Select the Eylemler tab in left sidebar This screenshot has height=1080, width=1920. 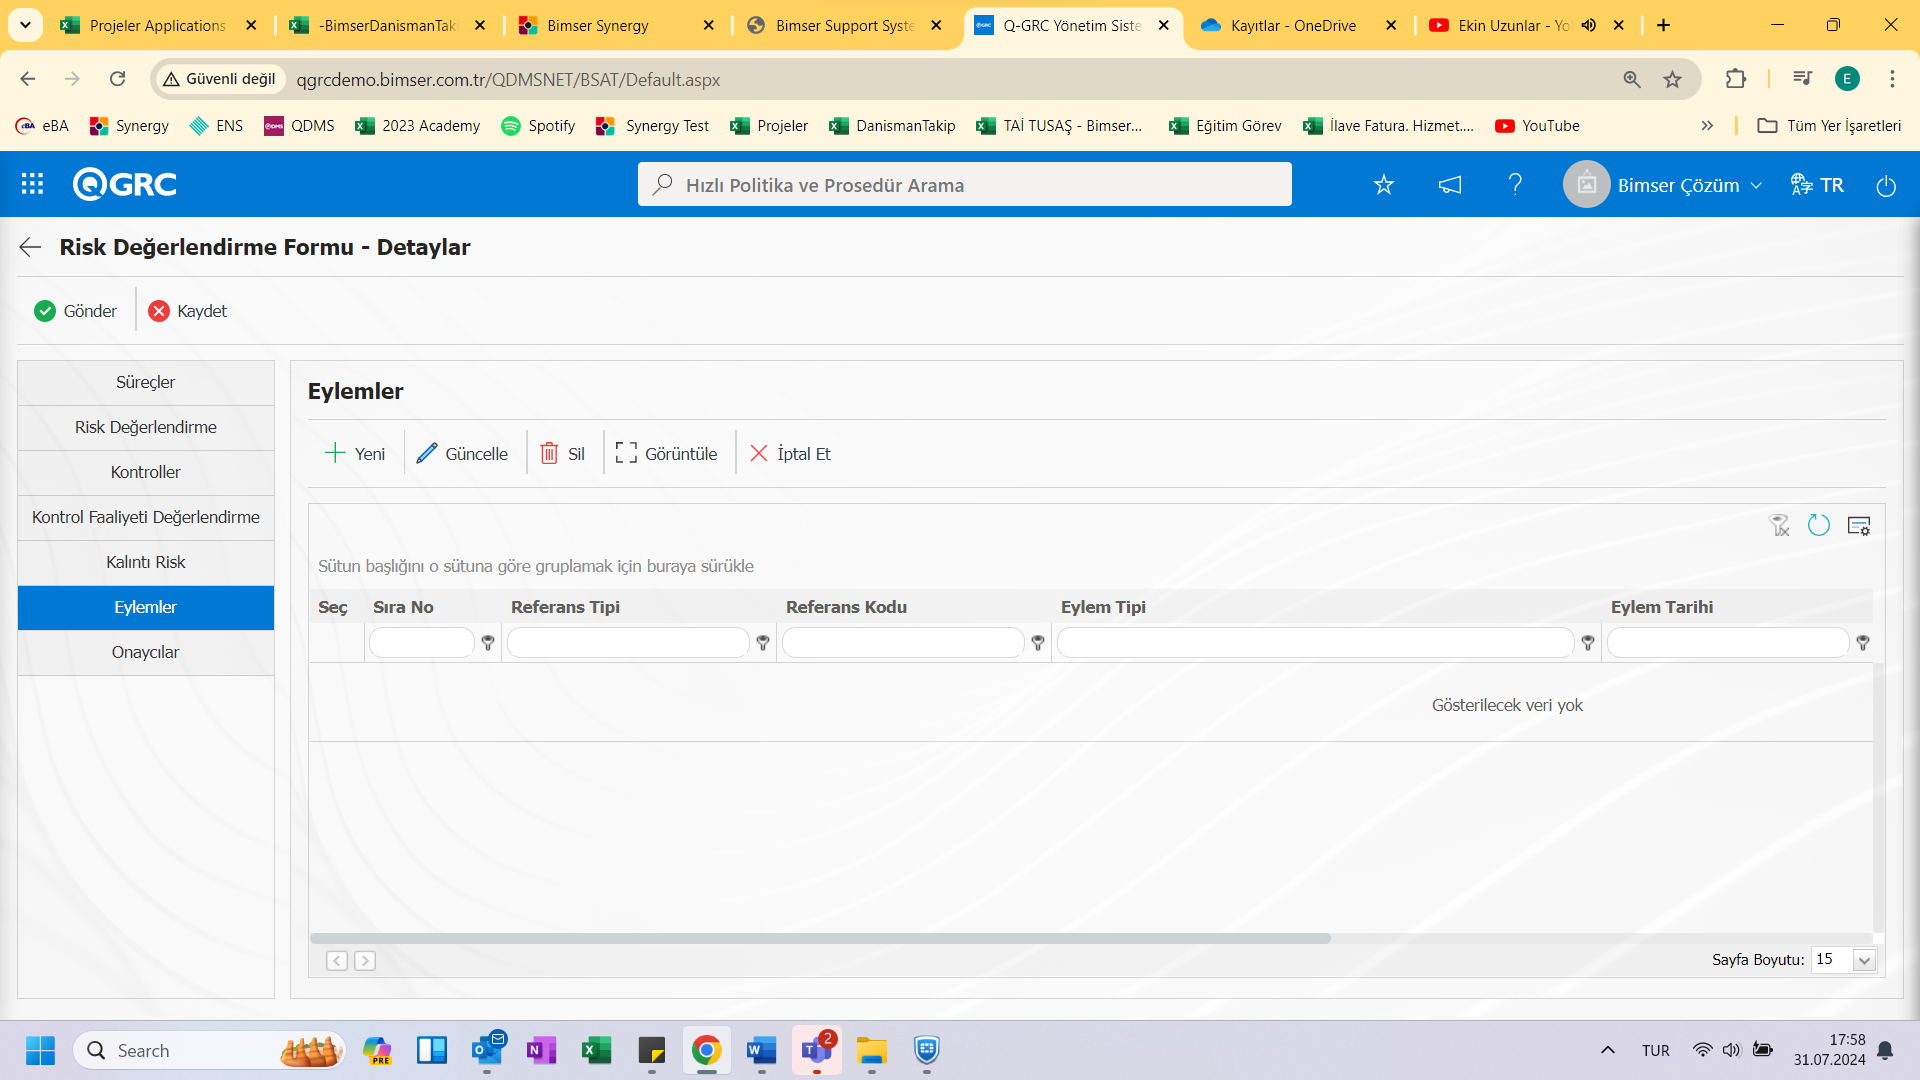pyautogui.click(x=145, y=607)
